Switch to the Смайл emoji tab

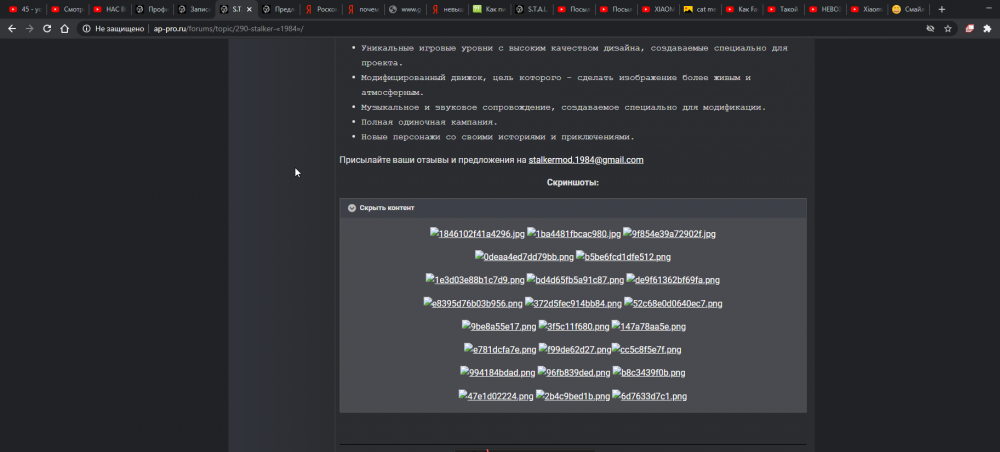pos(909,10)
